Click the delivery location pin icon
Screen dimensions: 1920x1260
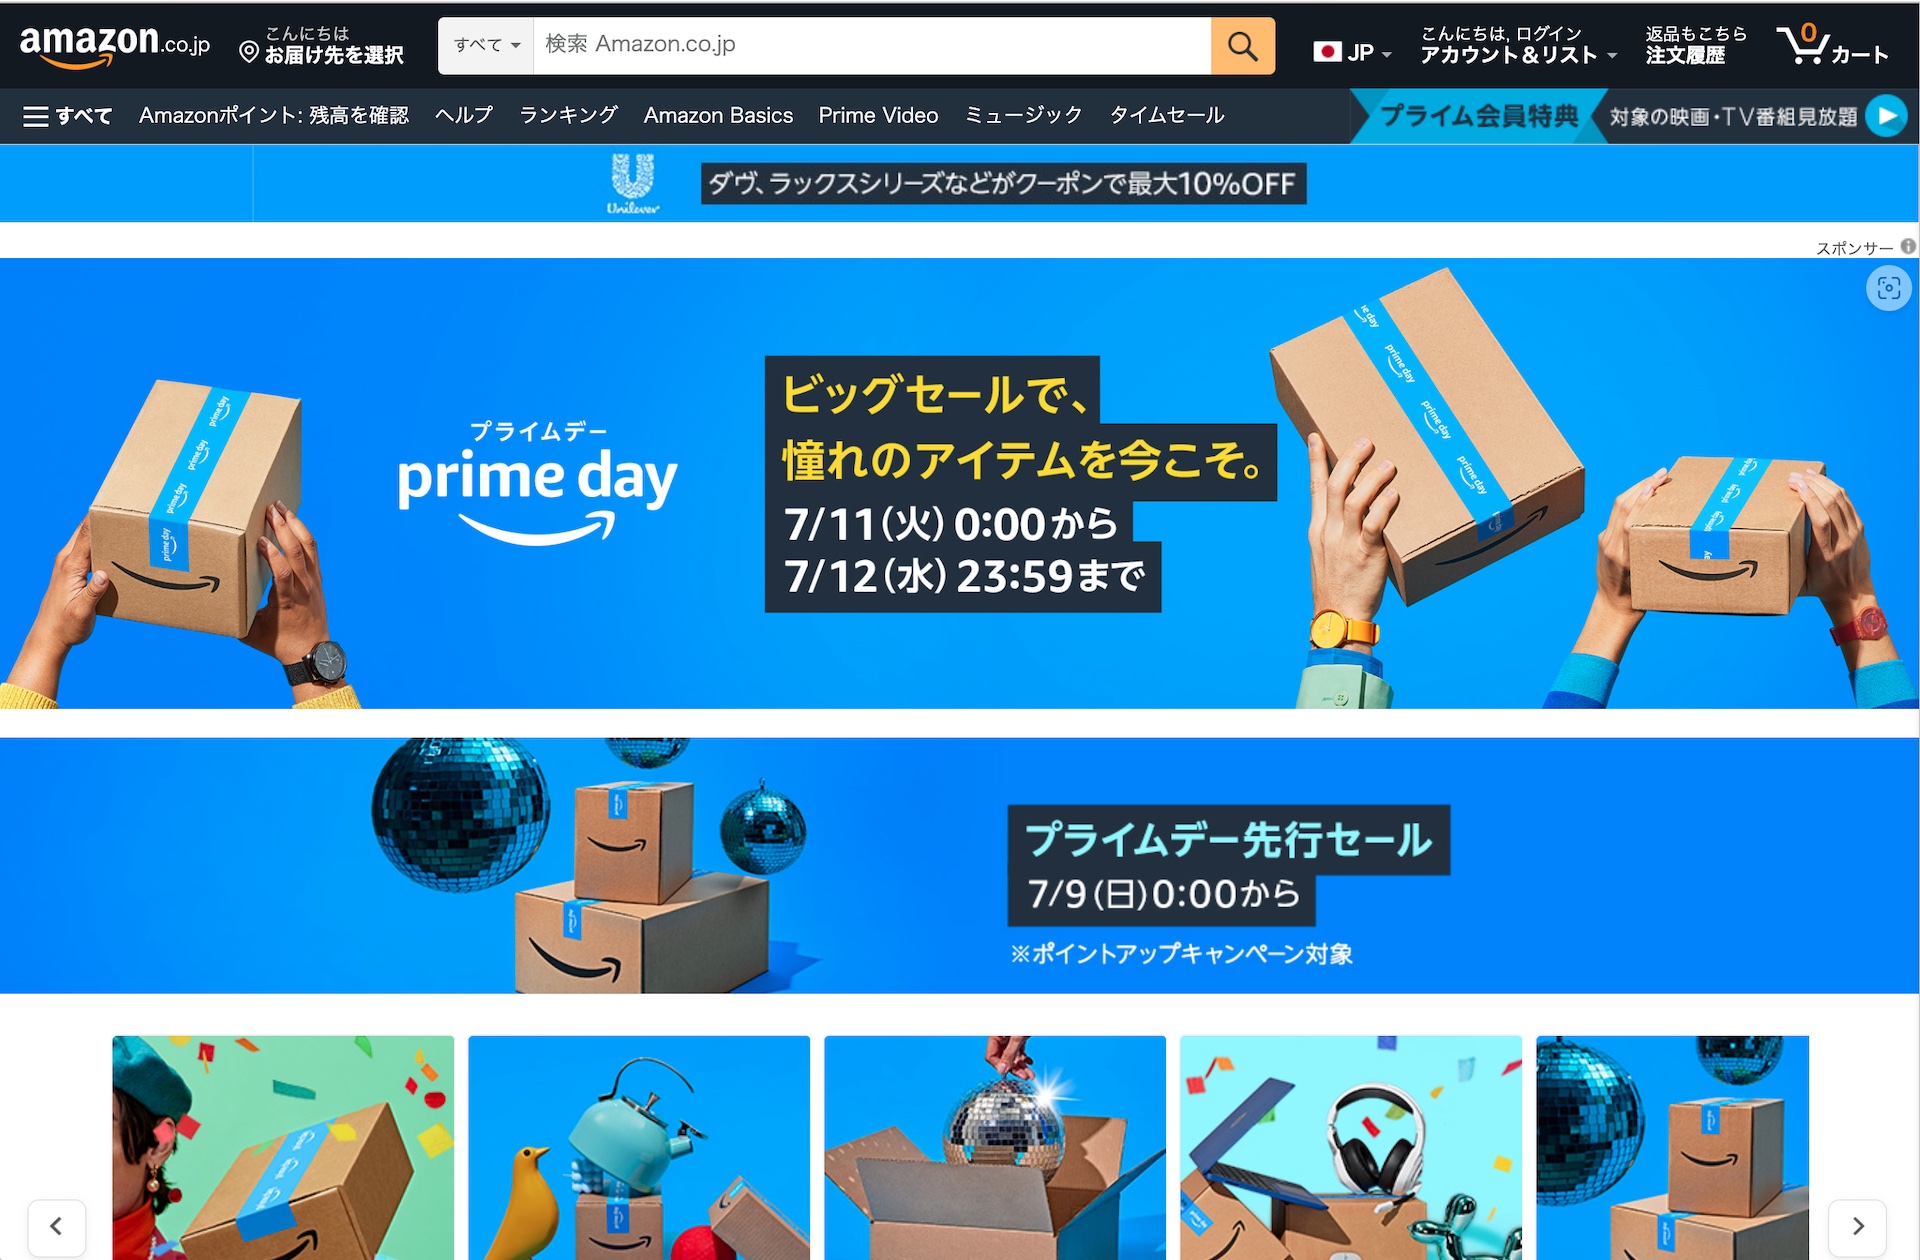click(249, 51)
